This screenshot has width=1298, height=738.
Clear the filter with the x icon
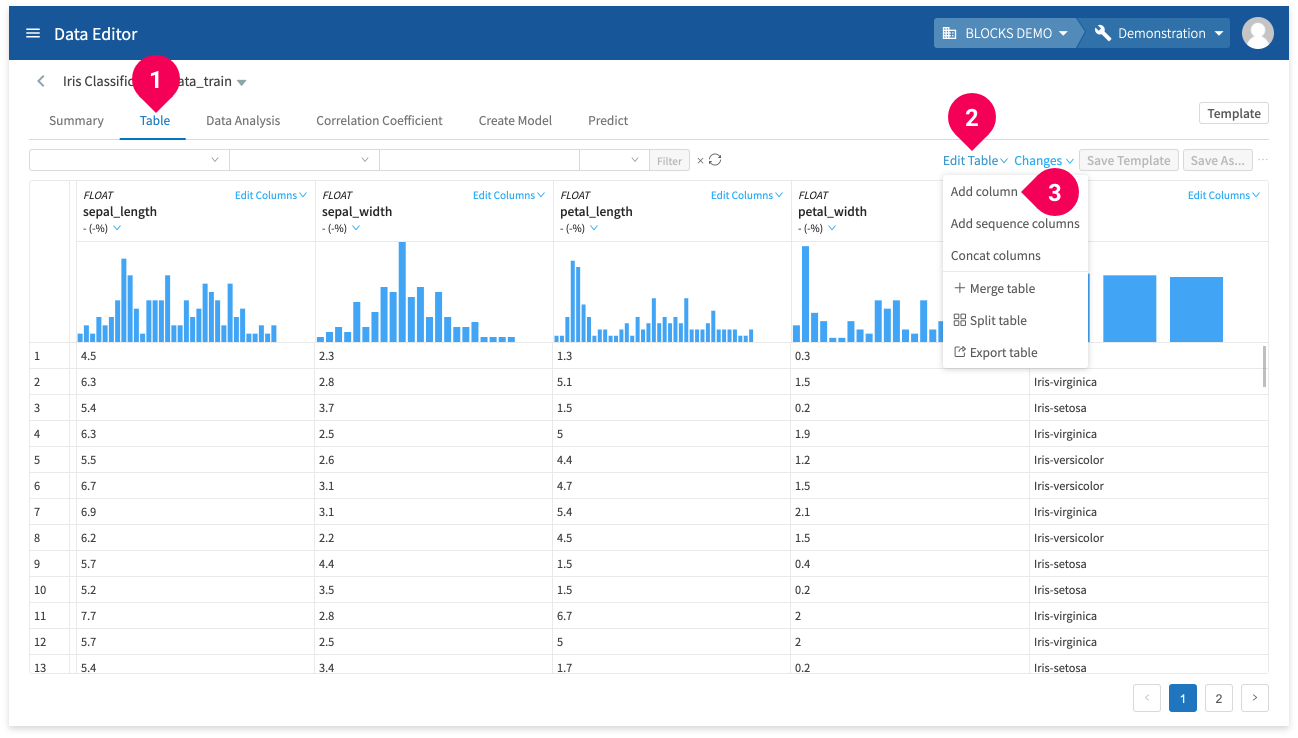[700, 160]
